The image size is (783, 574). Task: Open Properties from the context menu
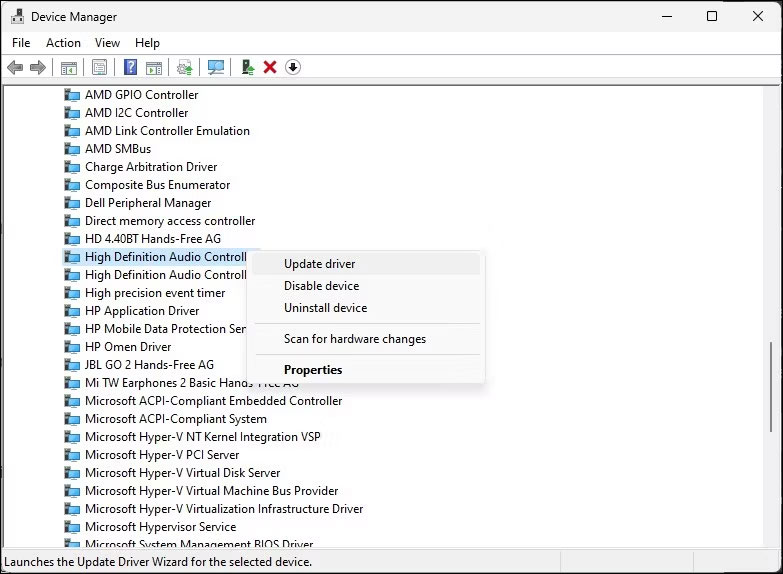tap(313, 370)
